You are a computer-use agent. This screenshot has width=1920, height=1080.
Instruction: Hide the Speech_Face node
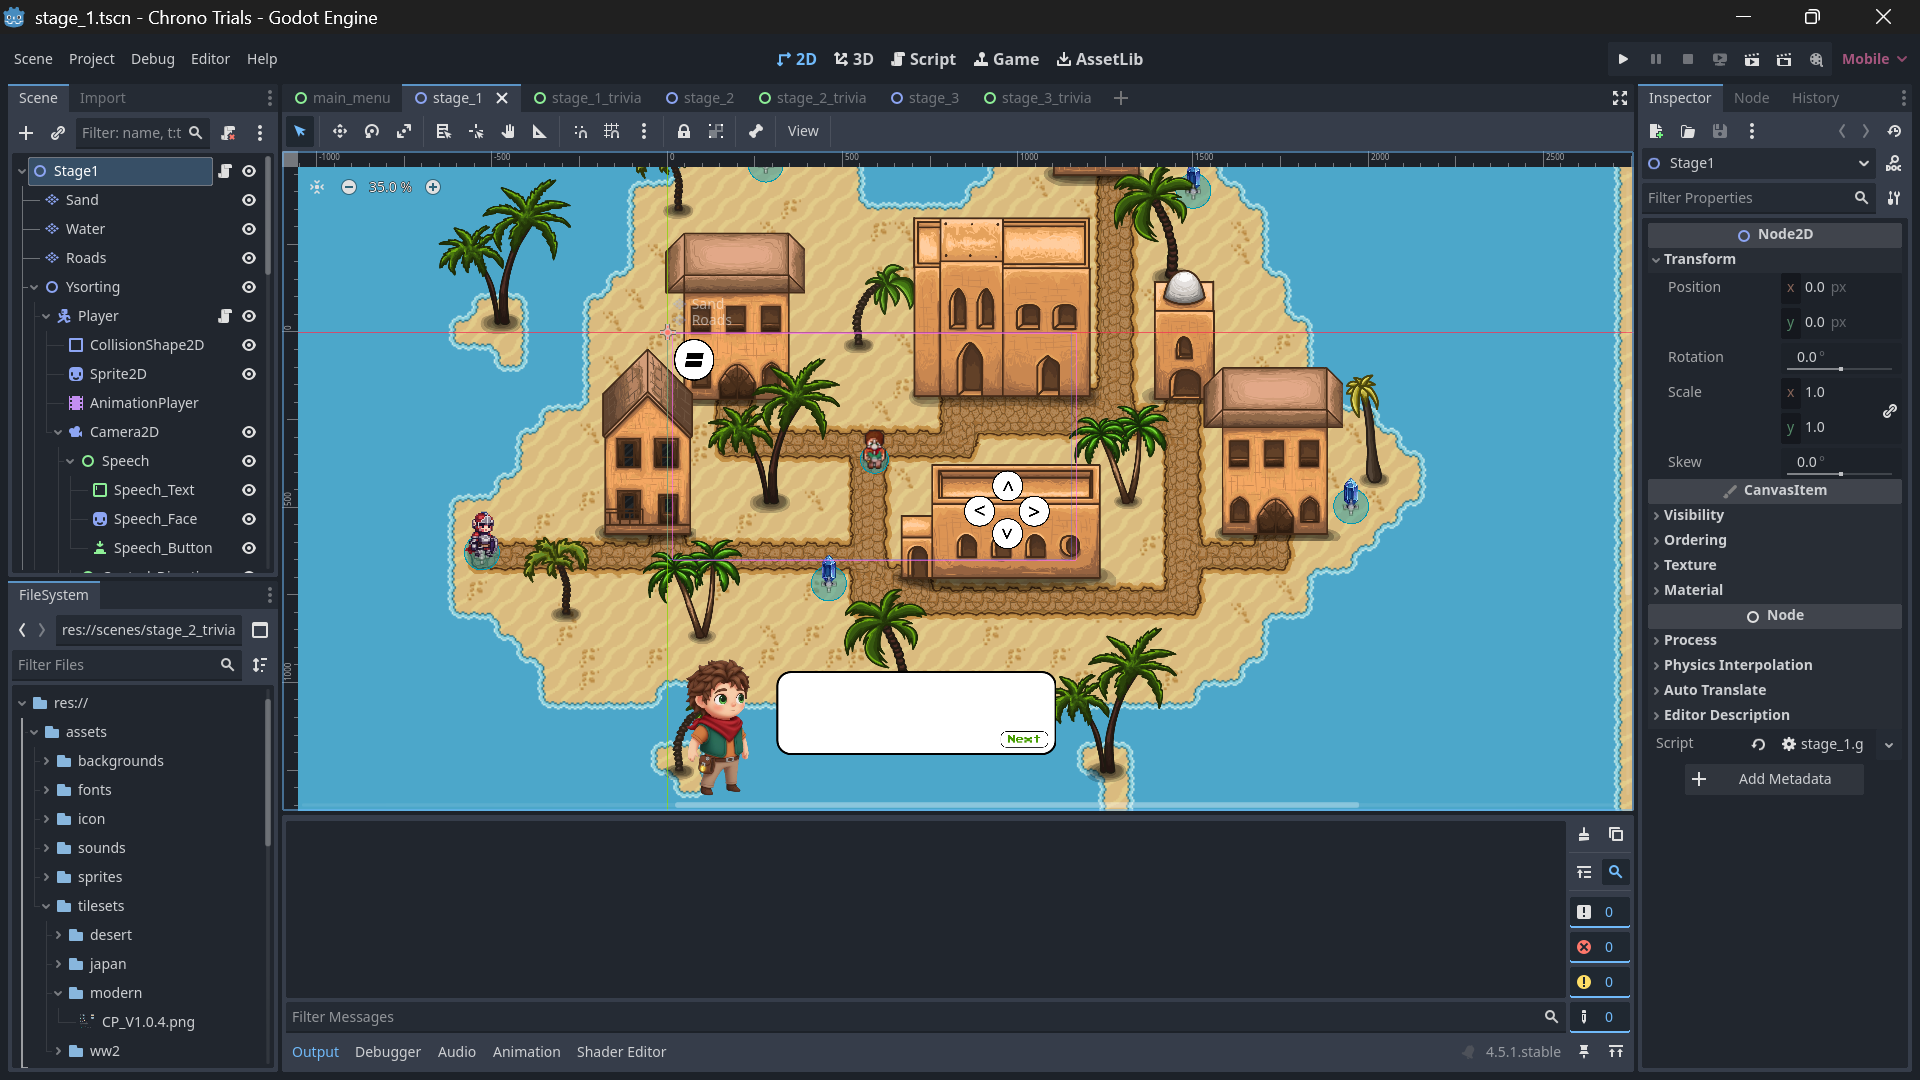(x=249, y=519)
